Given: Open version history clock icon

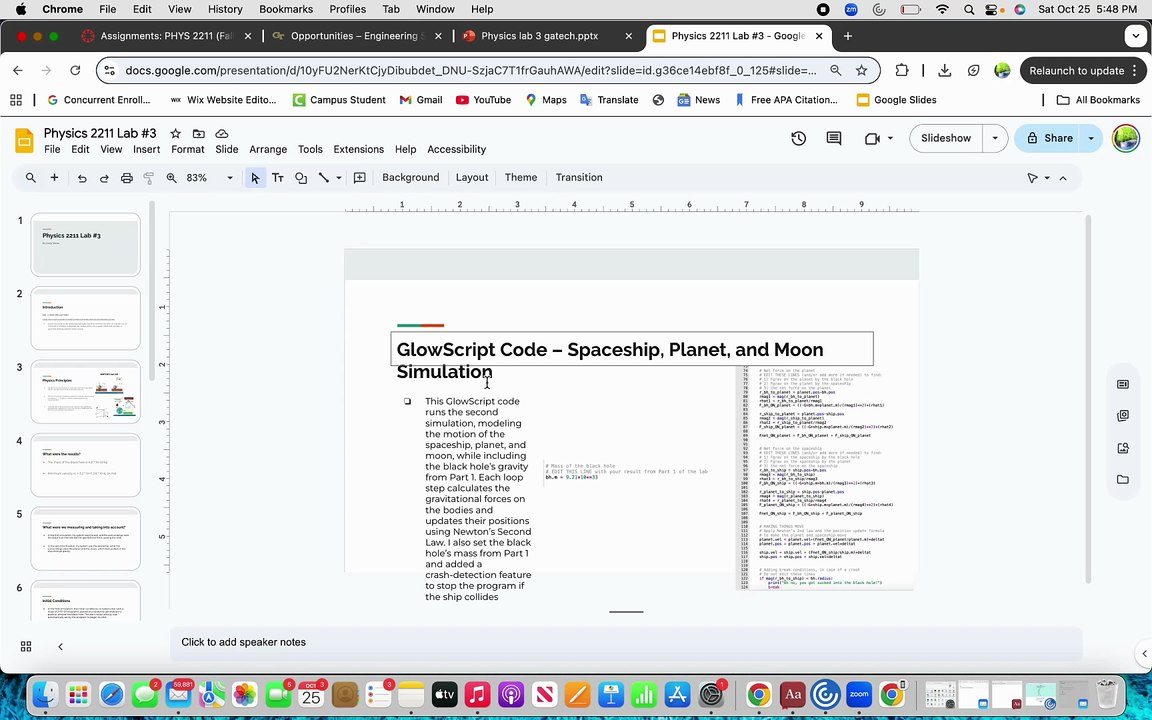Looking at the screenshot, I should [799, 138].
